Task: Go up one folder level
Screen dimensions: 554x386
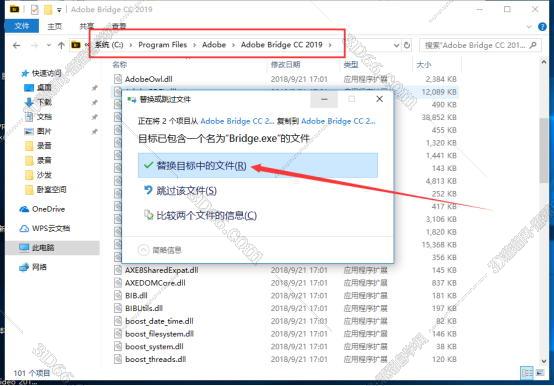Action: 61,45
